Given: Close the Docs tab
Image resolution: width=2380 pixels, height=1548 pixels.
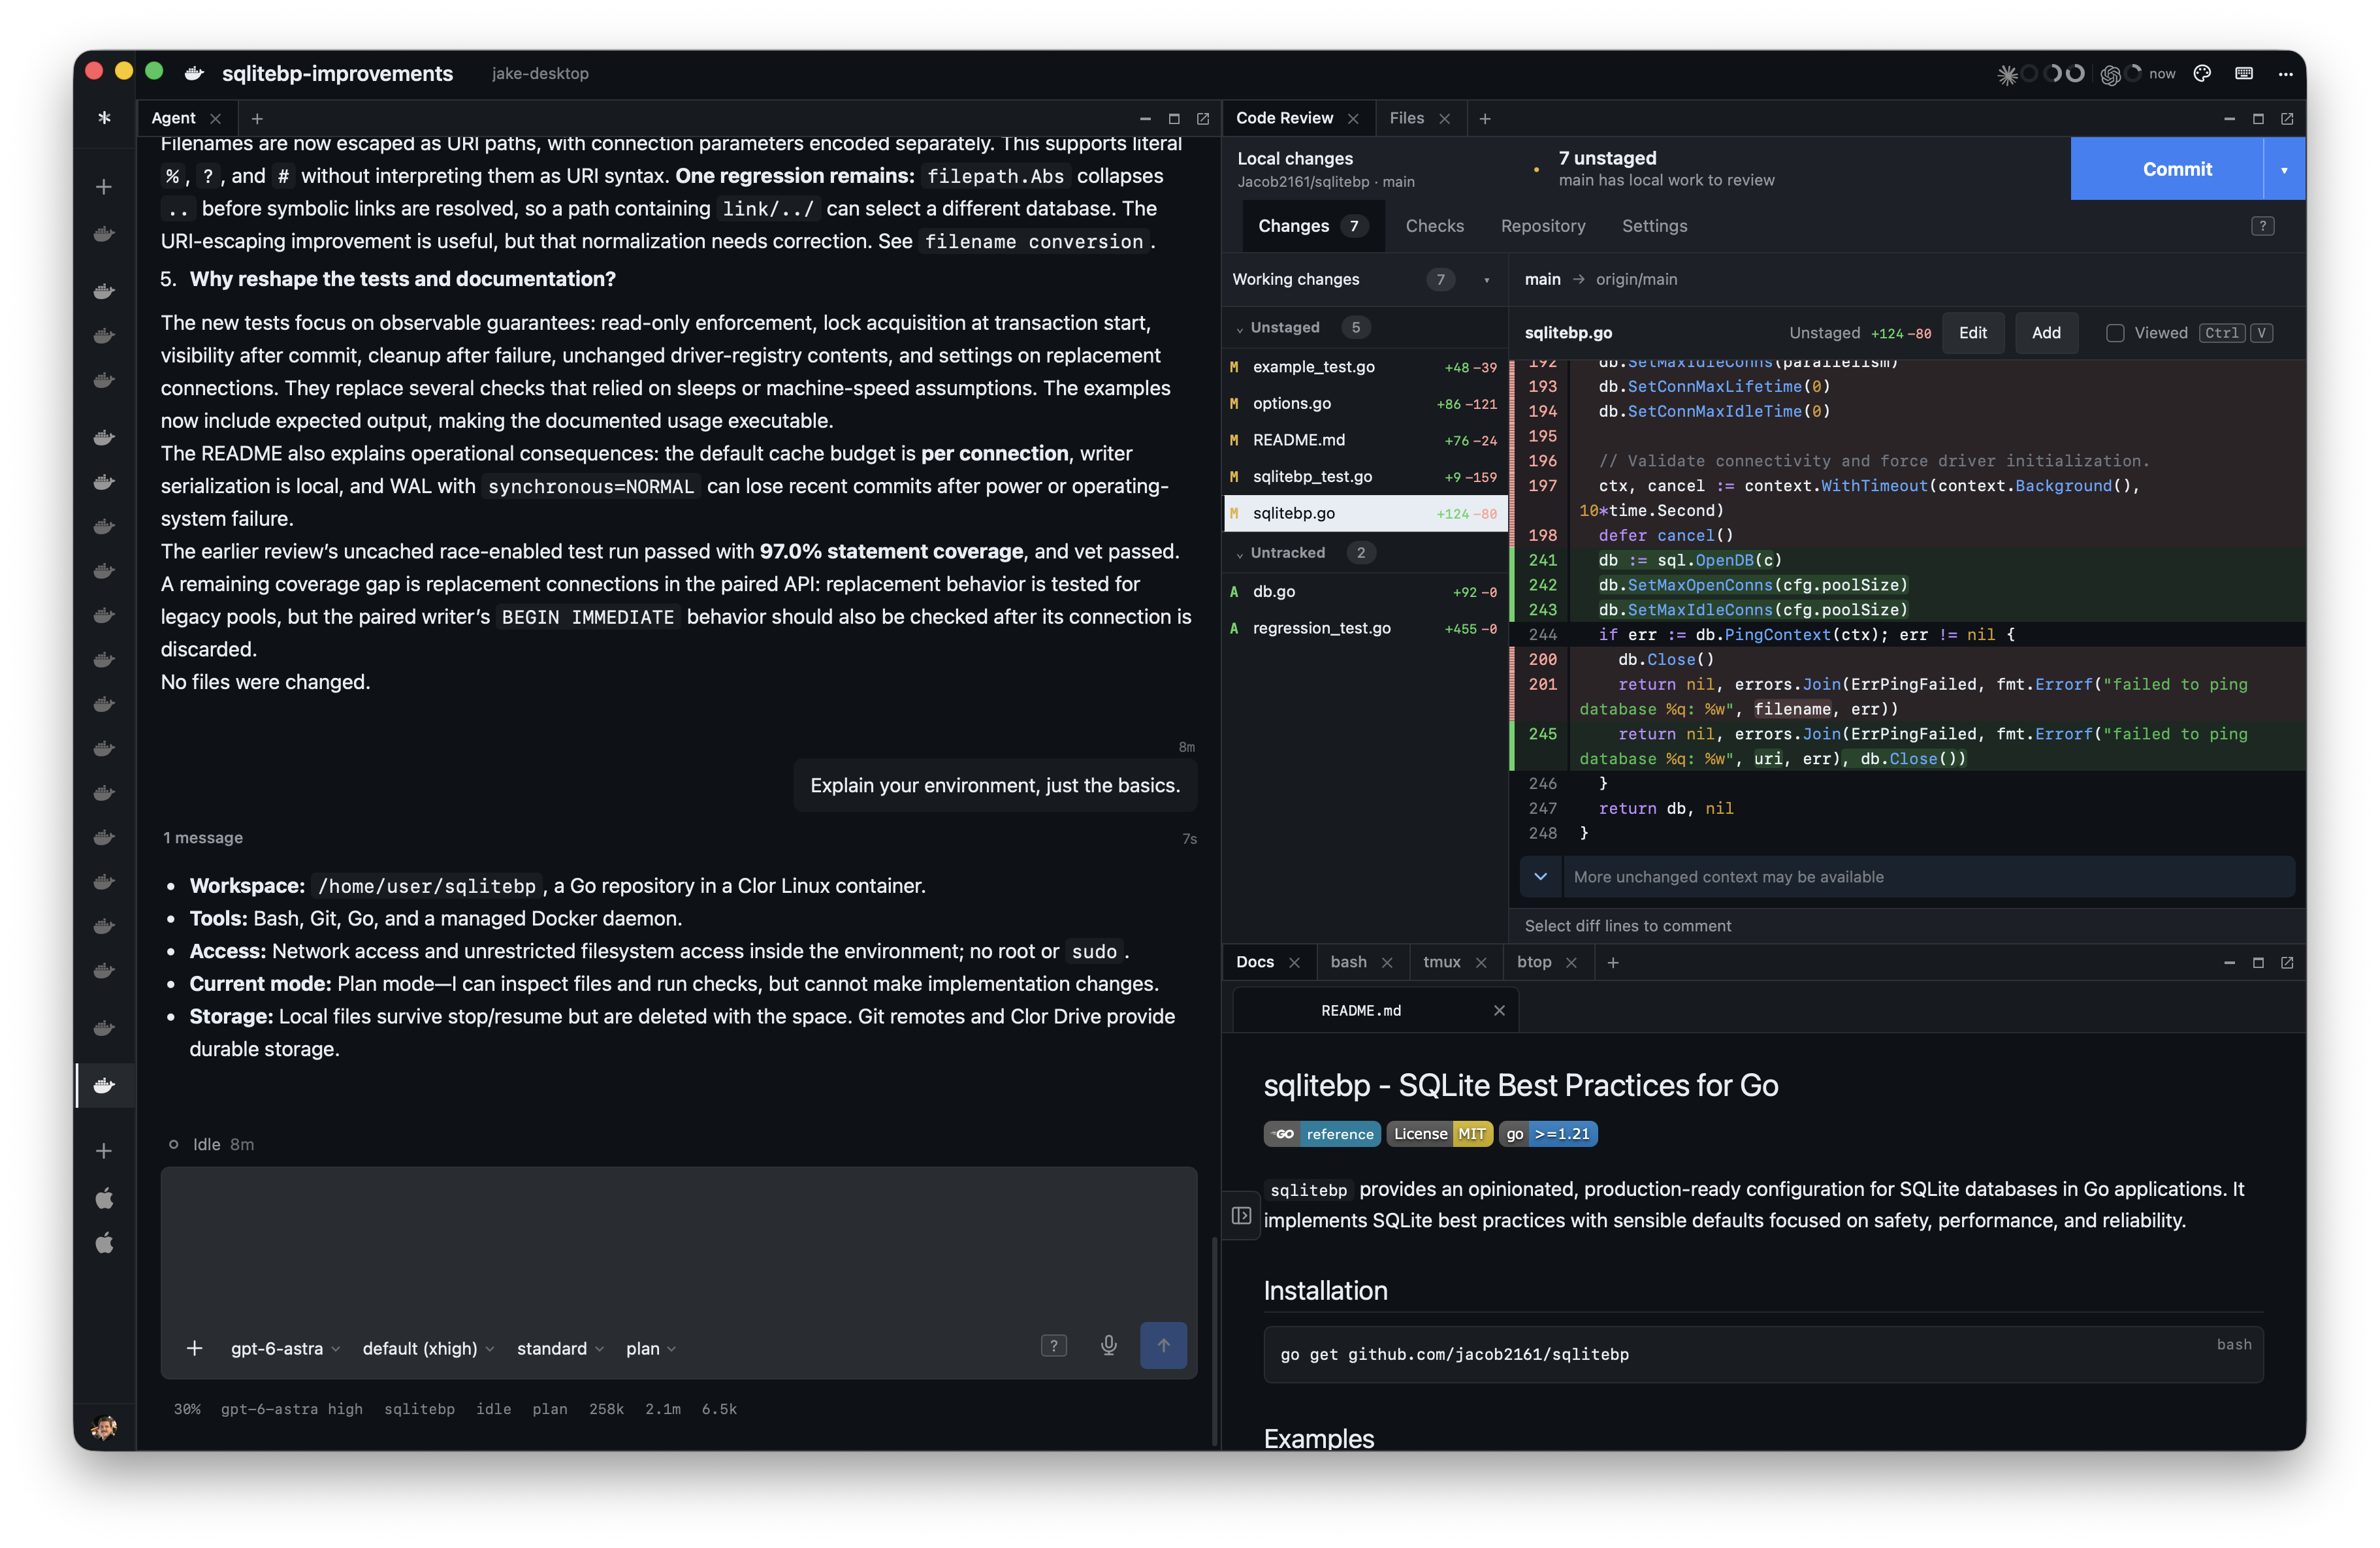Looking at the screenshot, I should tap(1294, 962).
